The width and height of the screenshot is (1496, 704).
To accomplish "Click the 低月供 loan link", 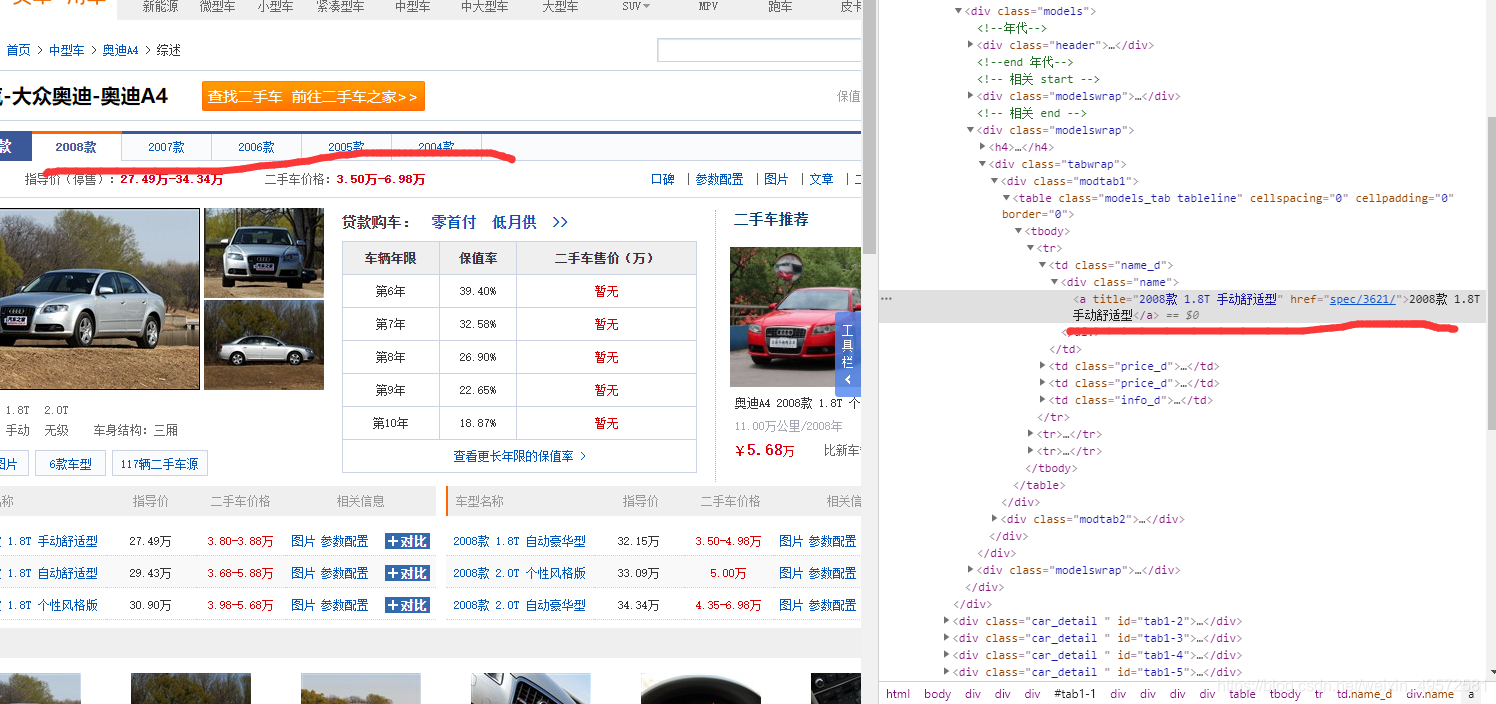I will [x=514, y=222].
